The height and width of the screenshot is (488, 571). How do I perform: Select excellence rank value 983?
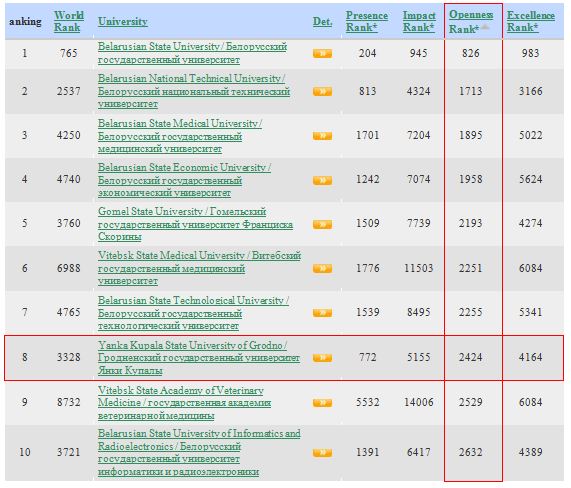[x=531, y=53]
